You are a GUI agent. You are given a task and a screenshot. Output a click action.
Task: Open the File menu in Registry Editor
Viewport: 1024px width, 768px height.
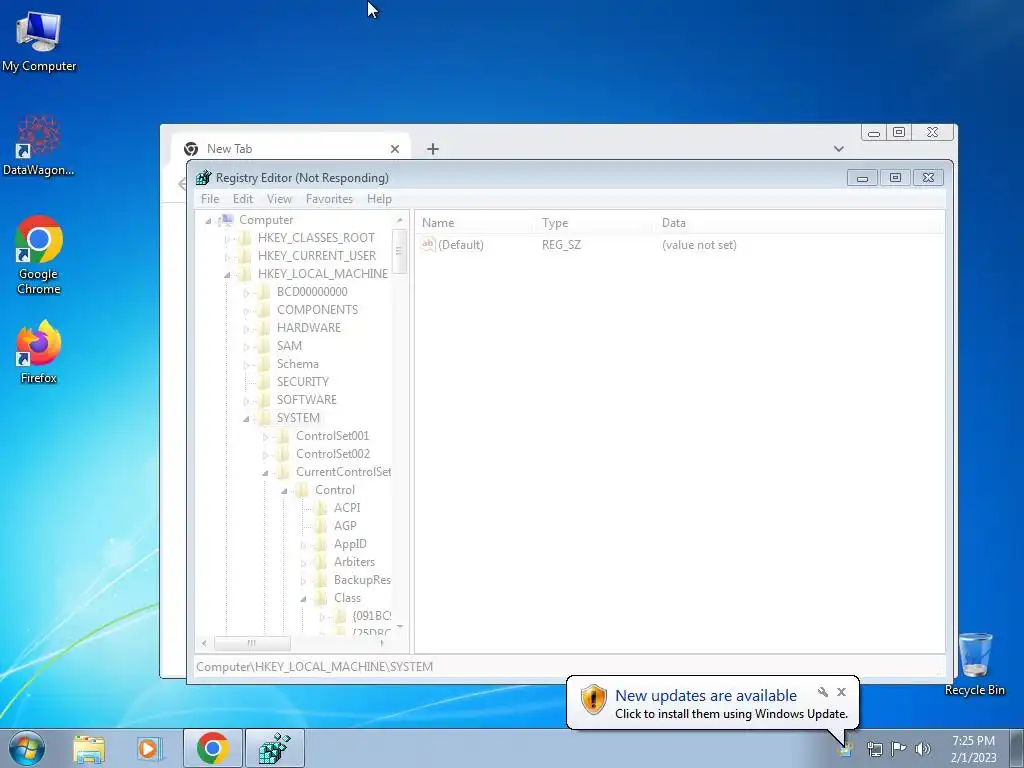point(210,199)
